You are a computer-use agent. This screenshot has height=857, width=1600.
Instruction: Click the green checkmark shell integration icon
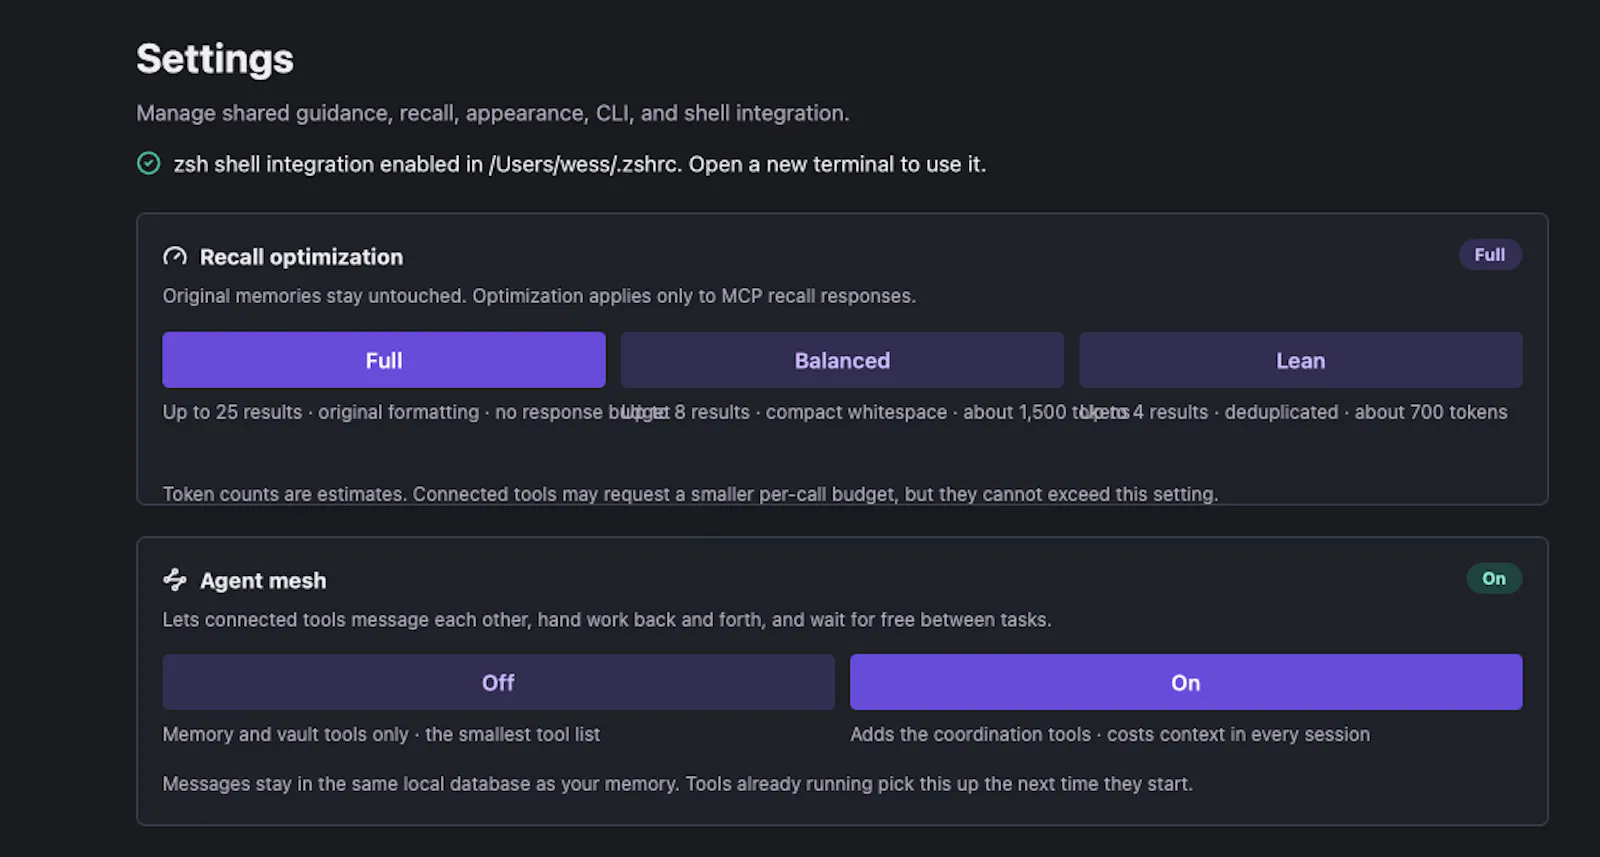point(149,163)
